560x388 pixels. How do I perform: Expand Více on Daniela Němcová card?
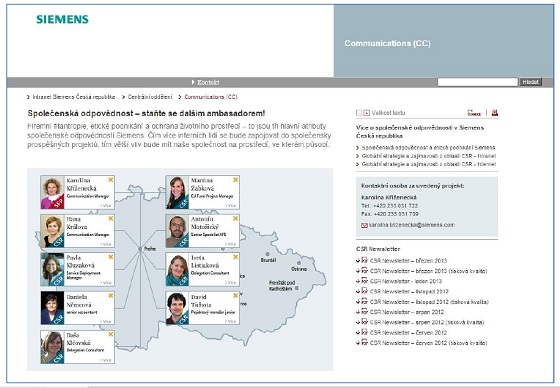pos(106,321)
